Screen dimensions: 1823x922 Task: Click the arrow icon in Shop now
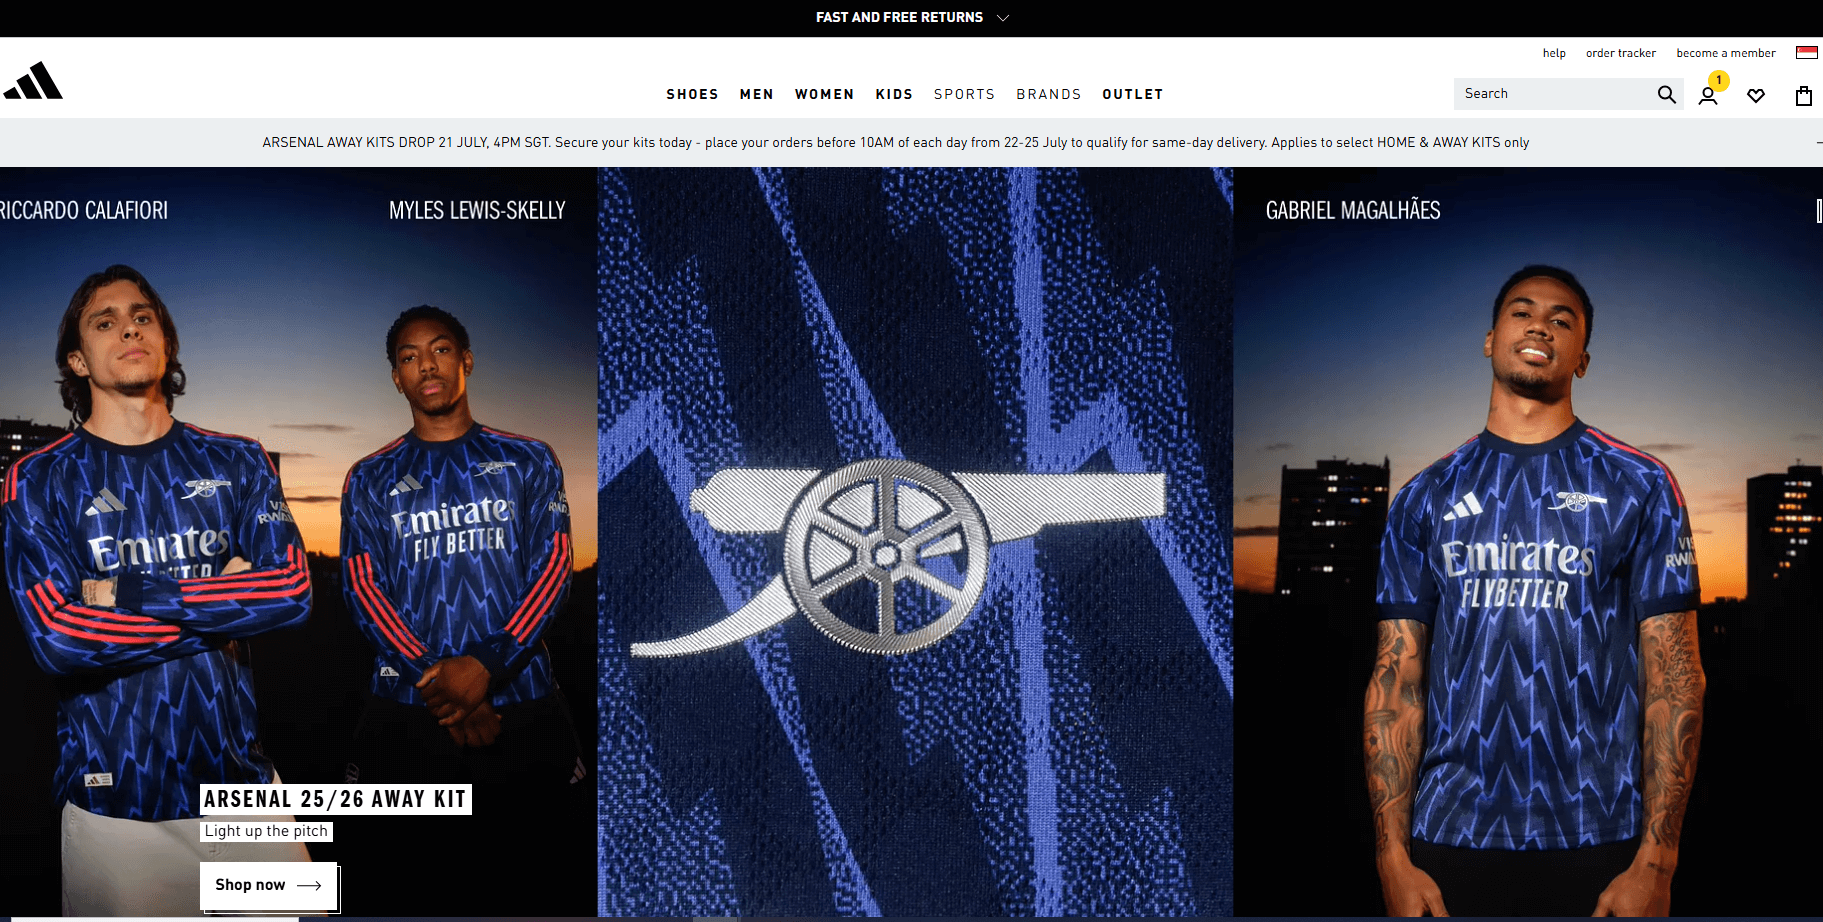click(x=309, y=885)
